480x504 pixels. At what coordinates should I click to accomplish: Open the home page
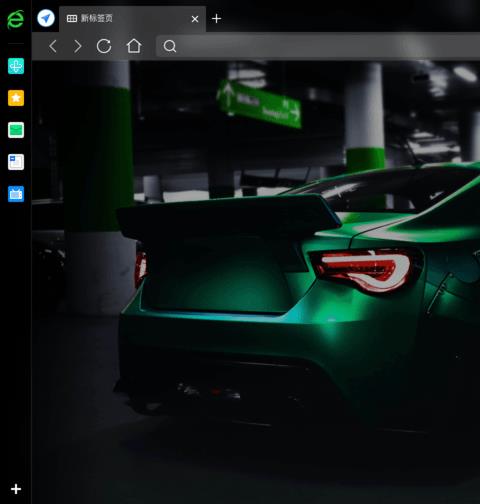(134, 46)
